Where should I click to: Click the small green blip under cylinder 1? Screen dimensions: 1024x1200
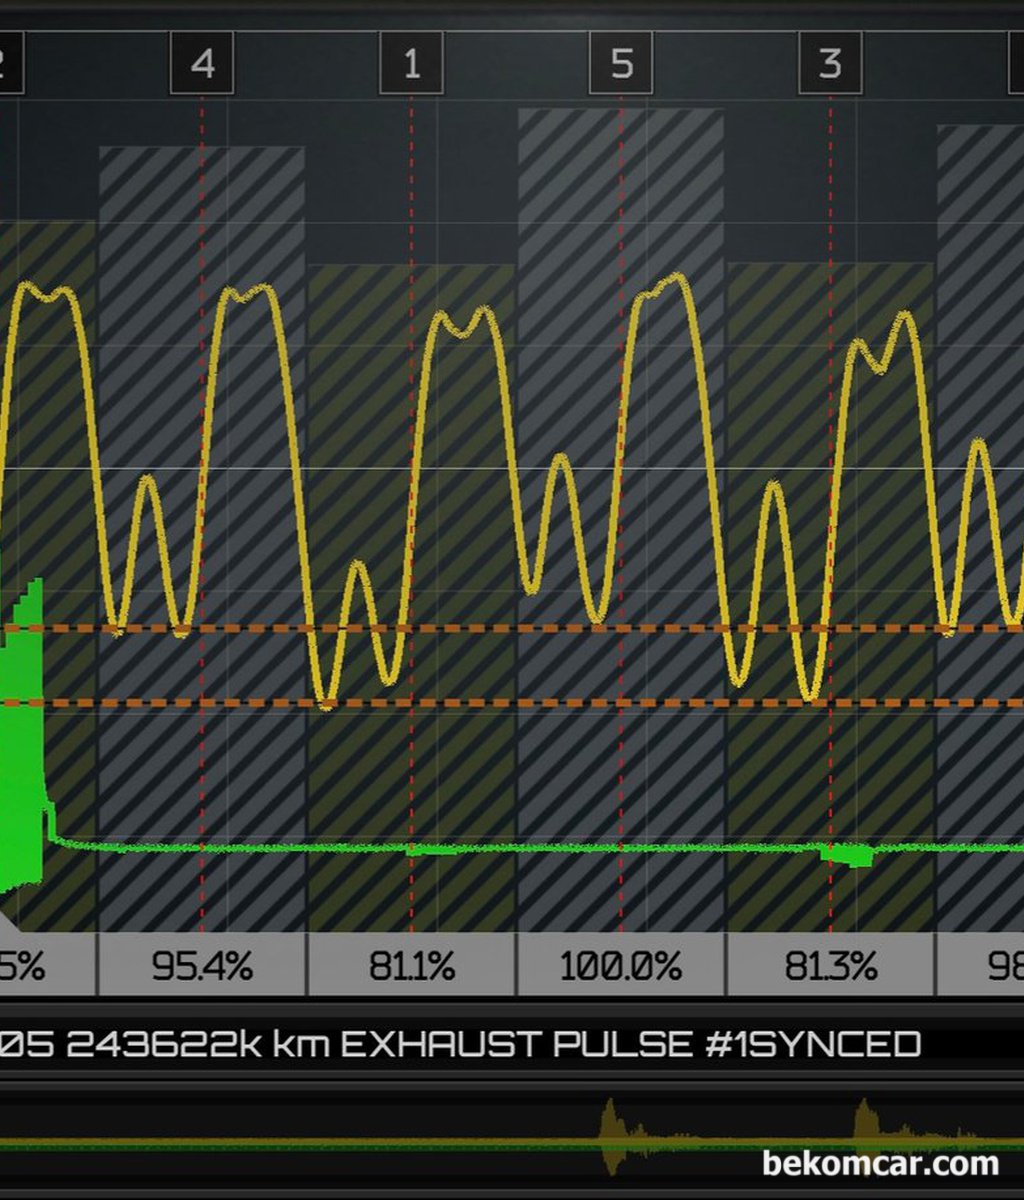430,851
